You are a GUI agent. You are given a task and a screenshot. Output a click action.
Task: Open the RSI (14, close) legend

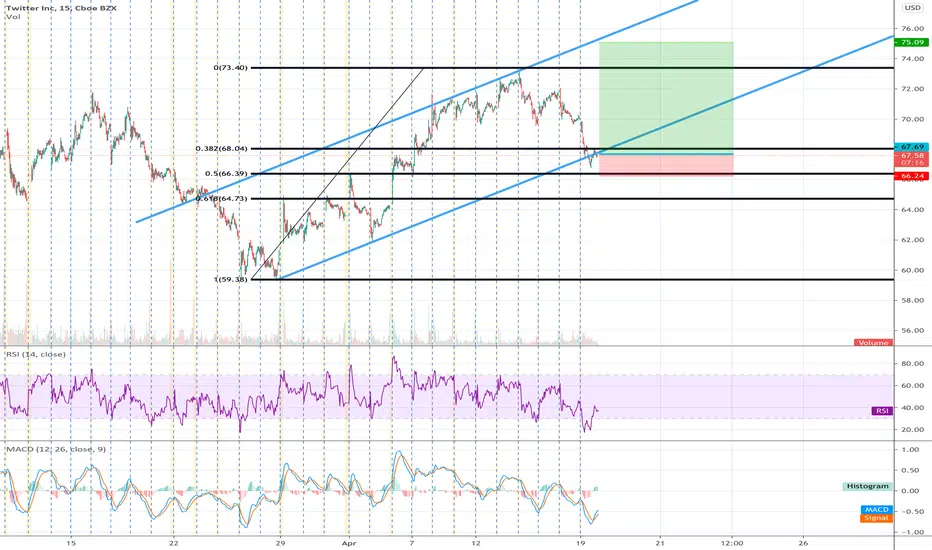click(36, 354)
